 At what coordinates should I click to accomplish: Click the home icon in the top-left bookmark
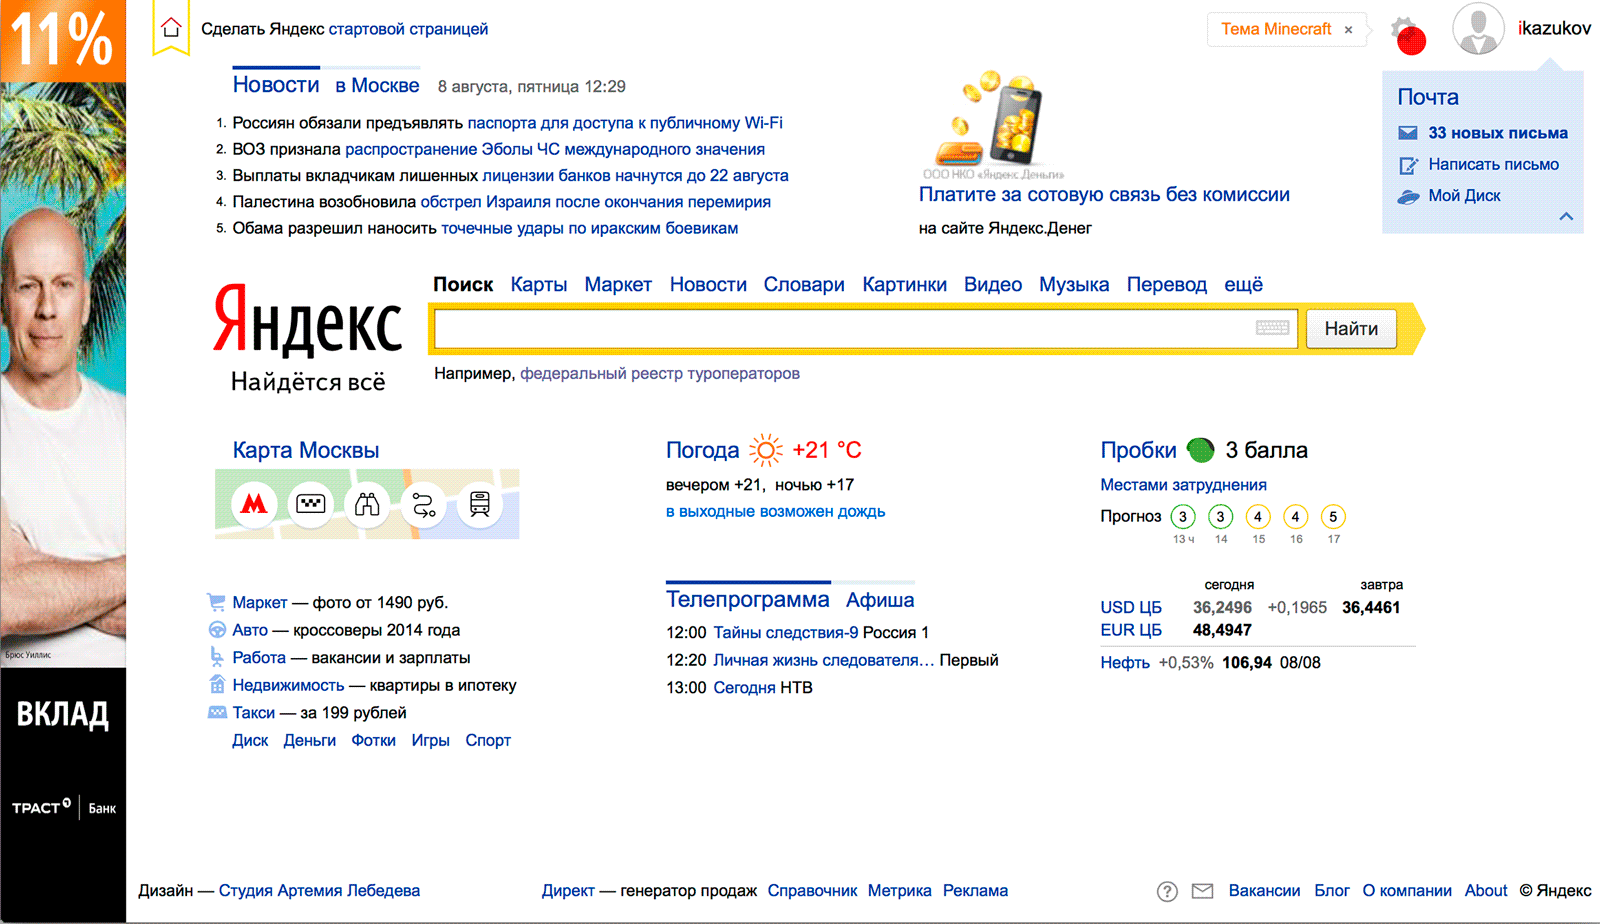tap(171, 28)
